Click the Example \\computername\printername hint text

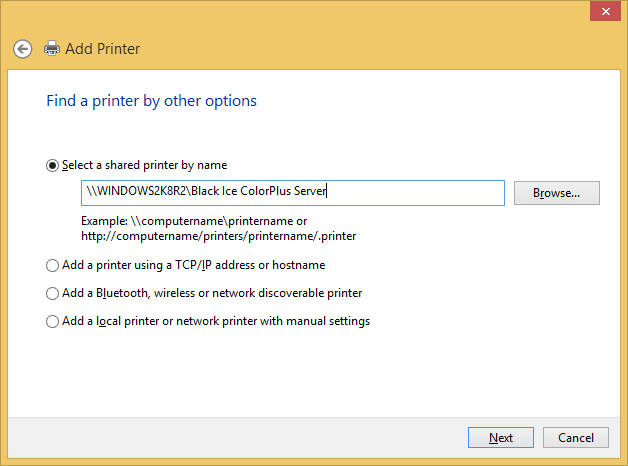coord(194,221)
